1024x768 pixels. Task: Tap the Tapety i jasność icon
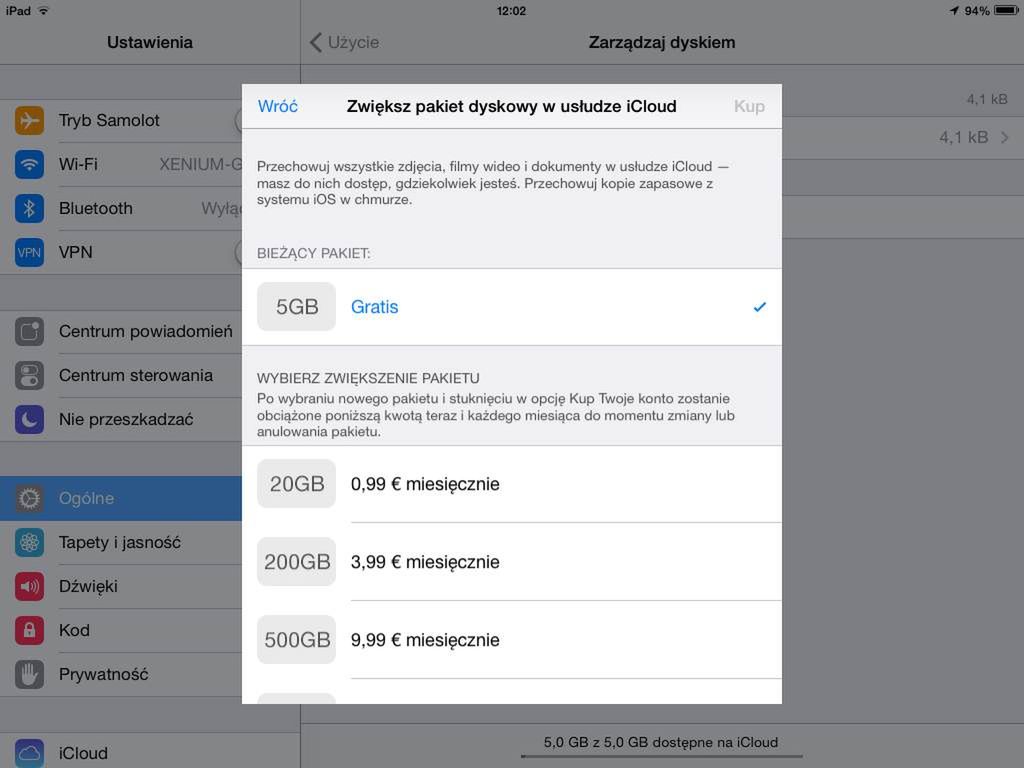(x=30, y=542)
